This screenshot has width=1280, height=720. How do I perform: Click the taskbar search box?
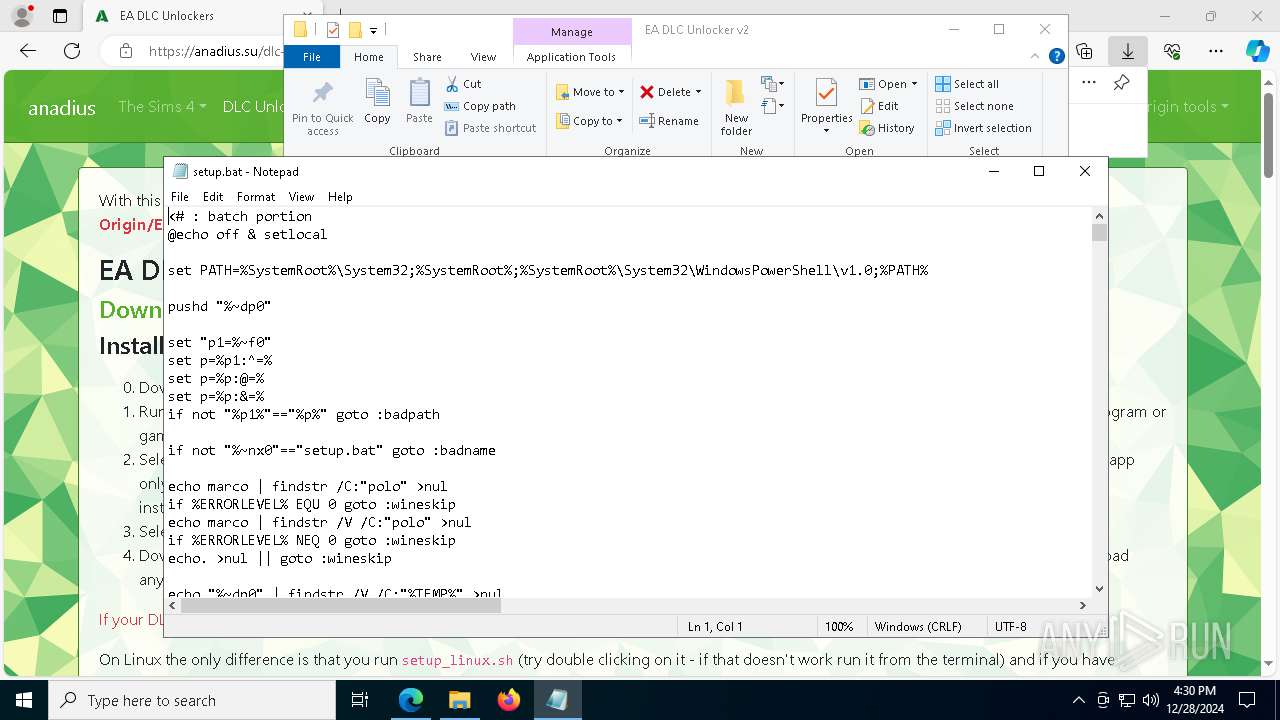[x=192, y=700]
